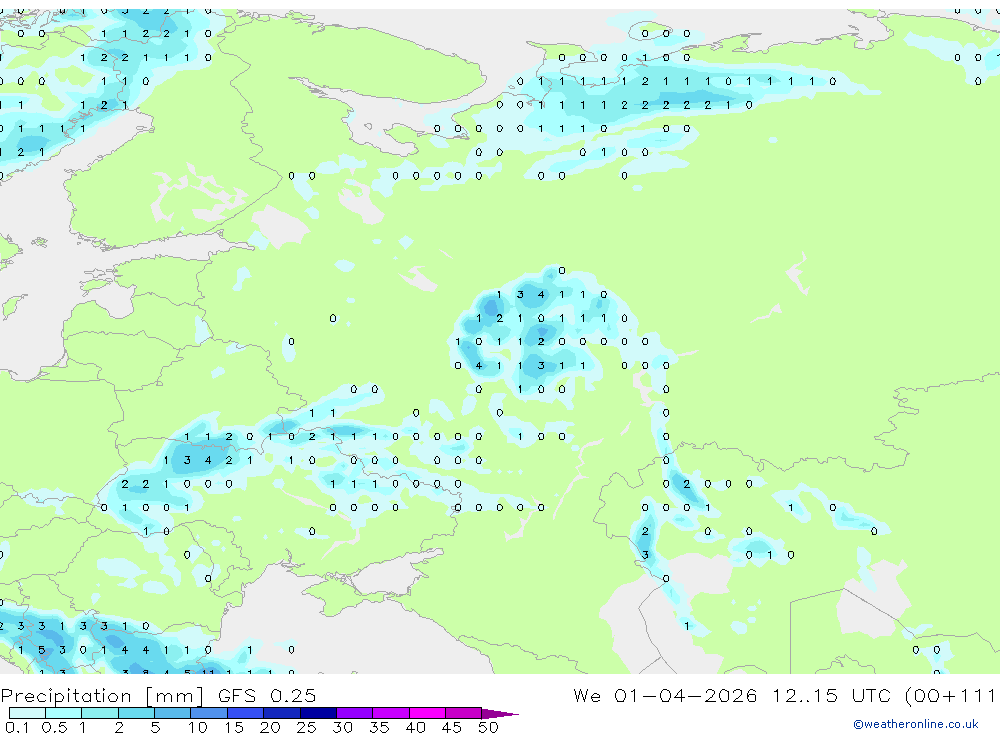
Task: Click the 2–5 mm legend color swatch
Action: tap(136, 713)
